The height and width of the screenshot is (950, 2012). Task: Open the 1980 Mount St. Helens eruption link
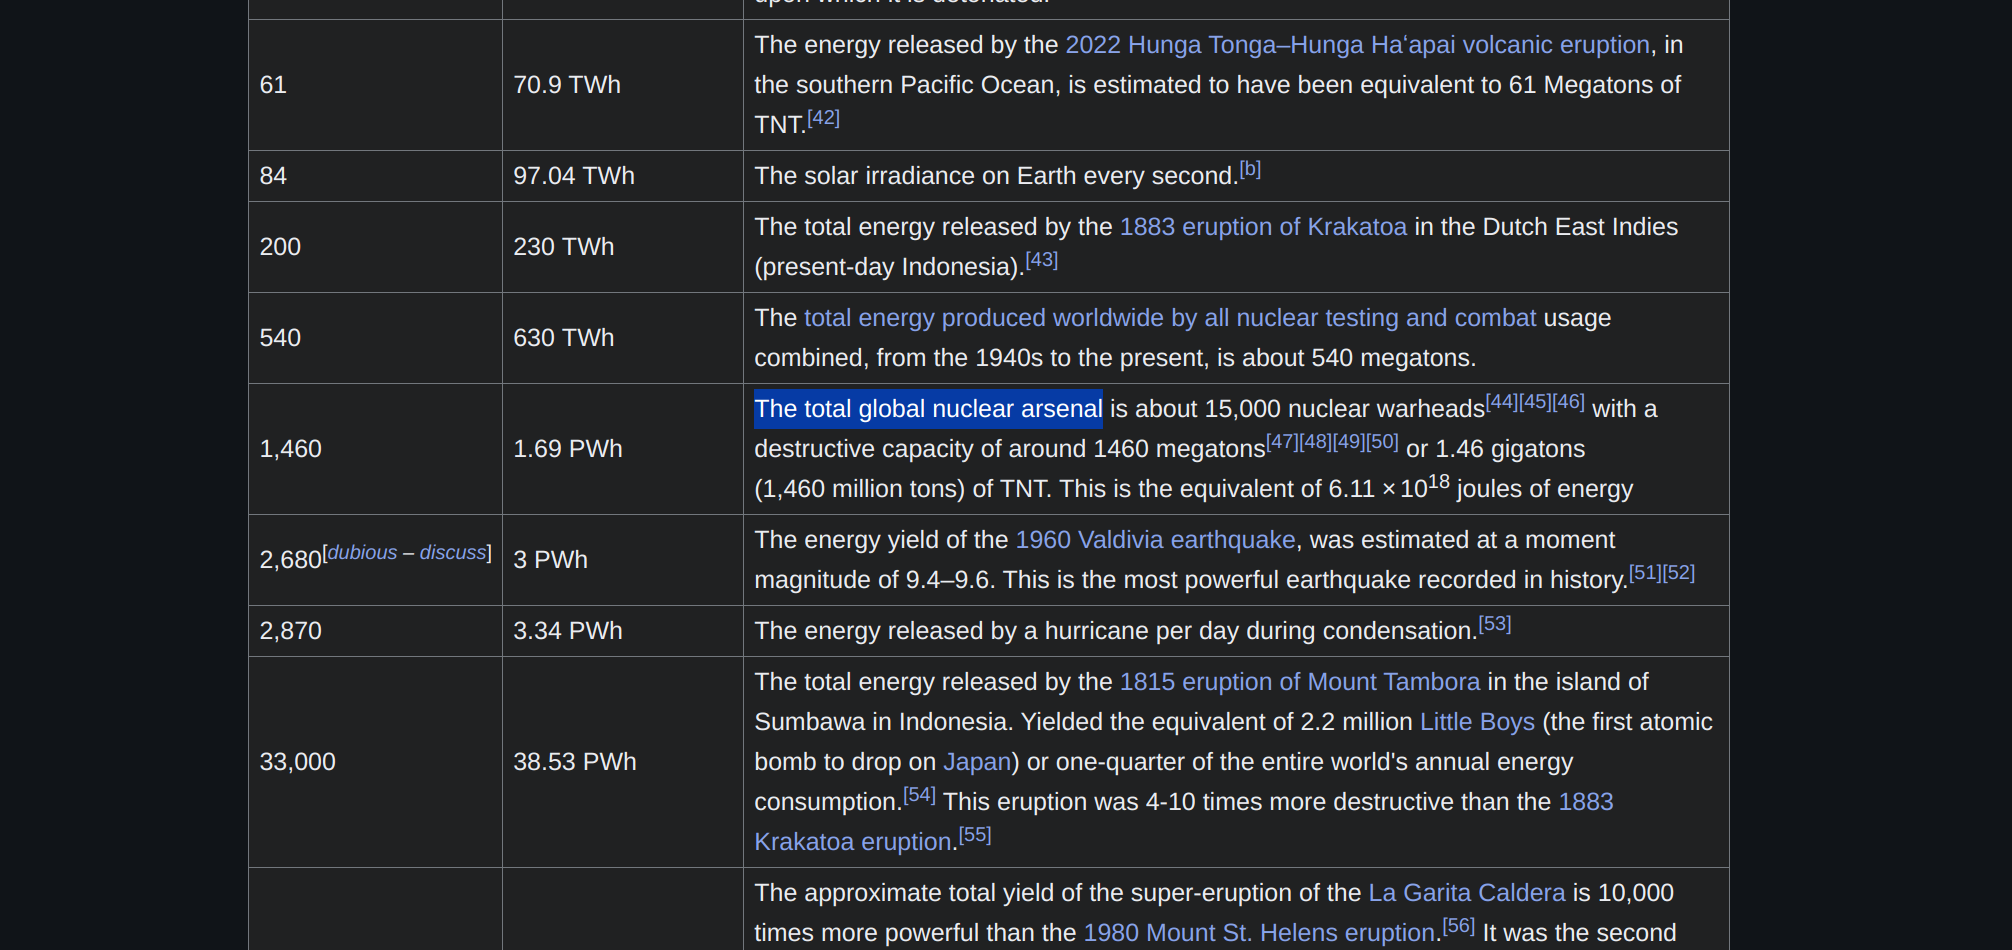click(x=1259, y=933)
